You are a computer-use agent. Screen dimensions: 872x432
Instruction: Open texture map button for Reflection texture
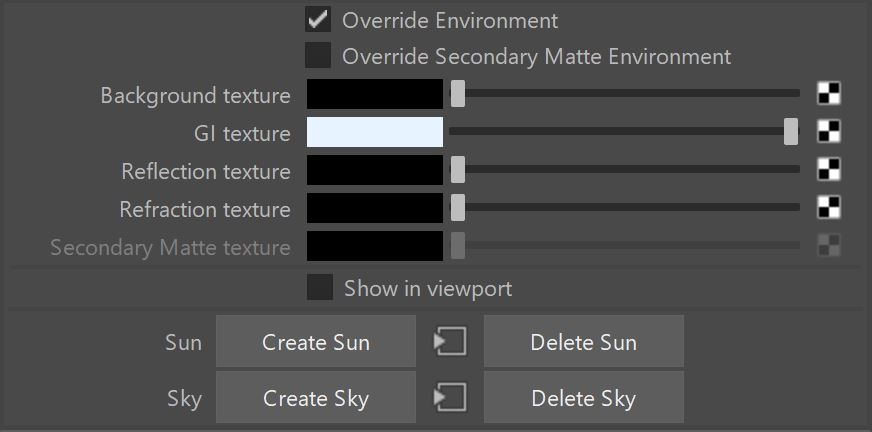point(829,170)
